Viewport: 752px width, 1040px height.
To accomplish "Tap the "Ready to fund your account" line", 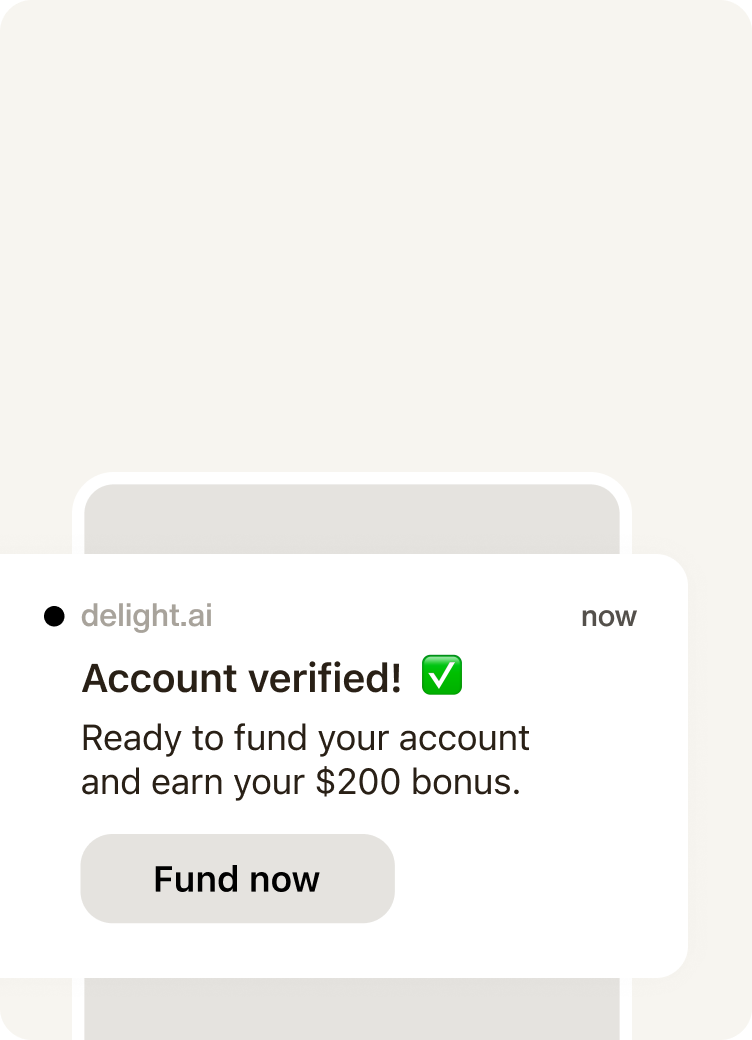I will coord(305,739).
